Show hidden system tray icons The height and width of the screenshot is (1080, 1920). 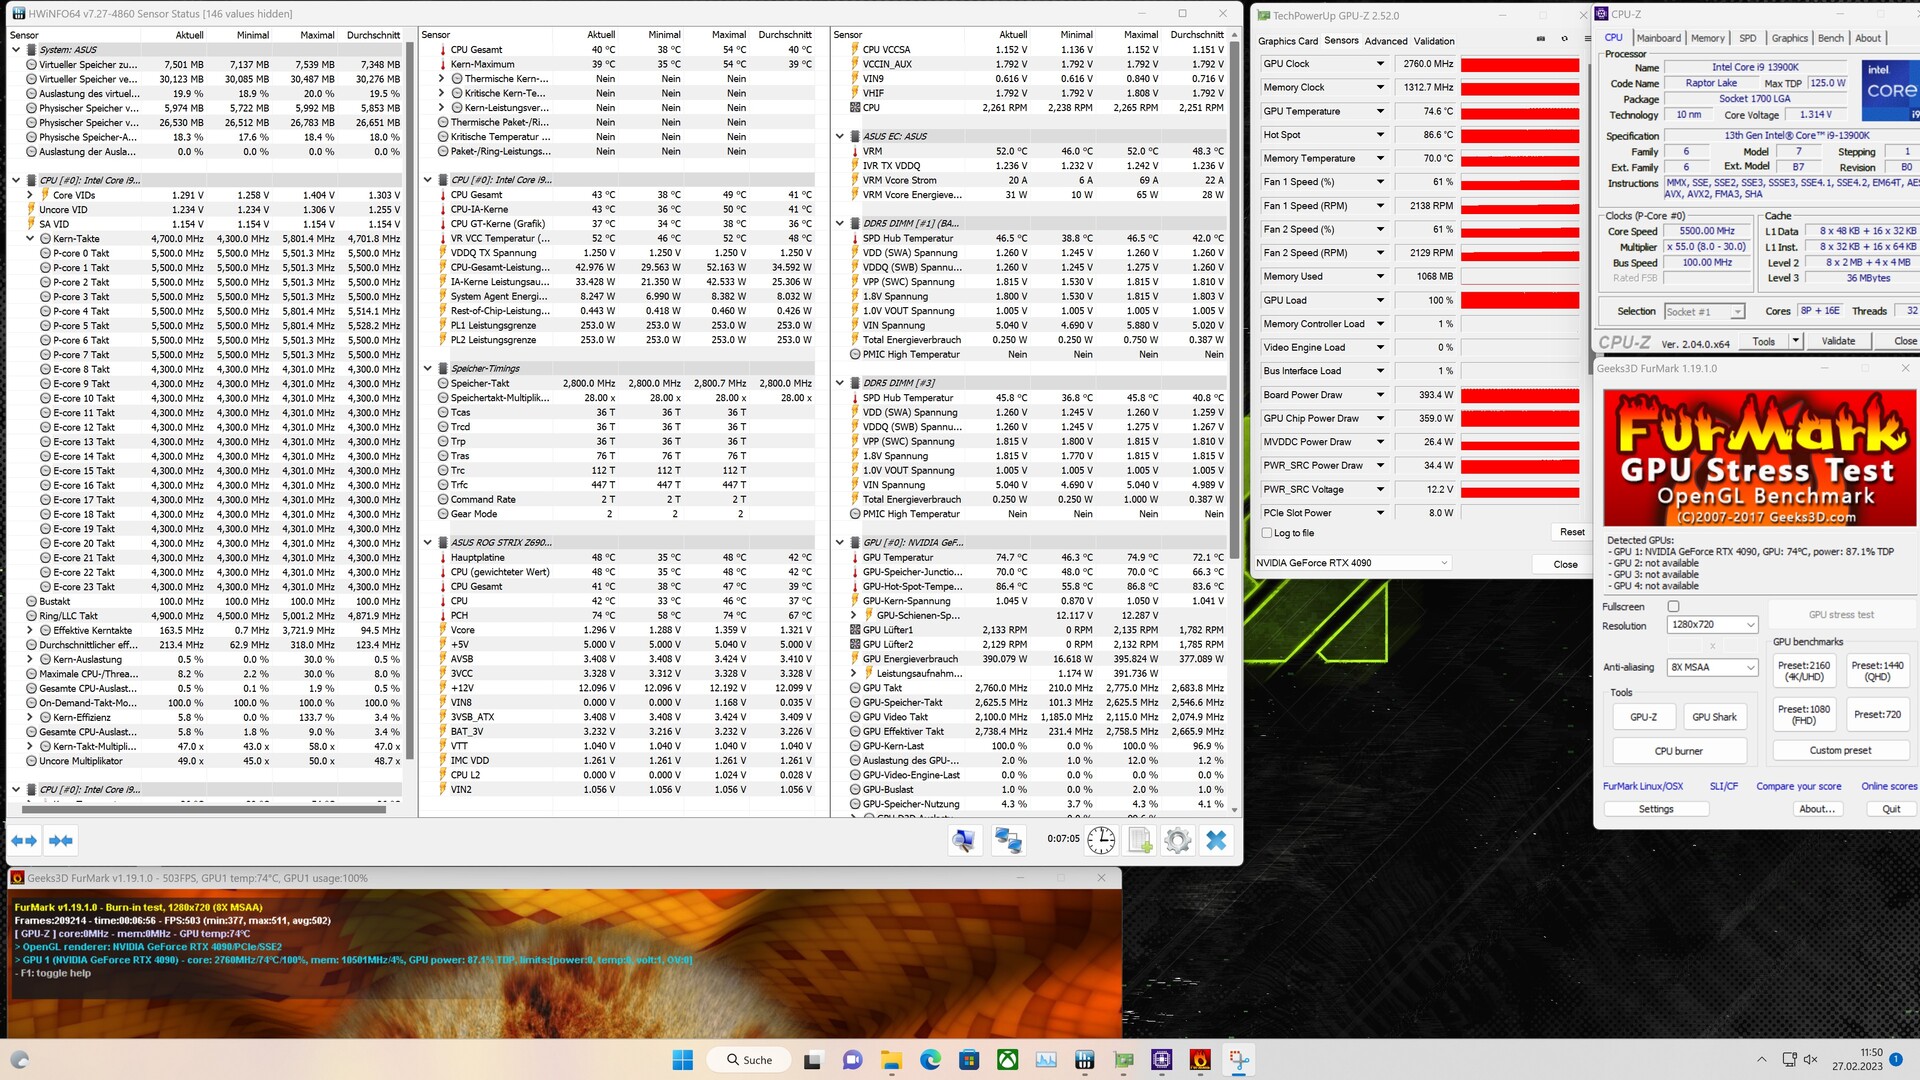pyautogui.click(x=1761, y=1060)
